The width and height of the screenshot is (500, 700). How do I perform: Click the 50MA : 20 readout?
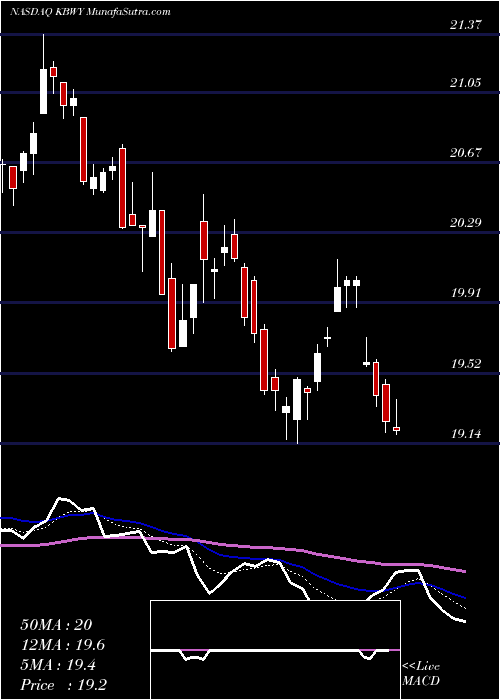click(56, 625)
